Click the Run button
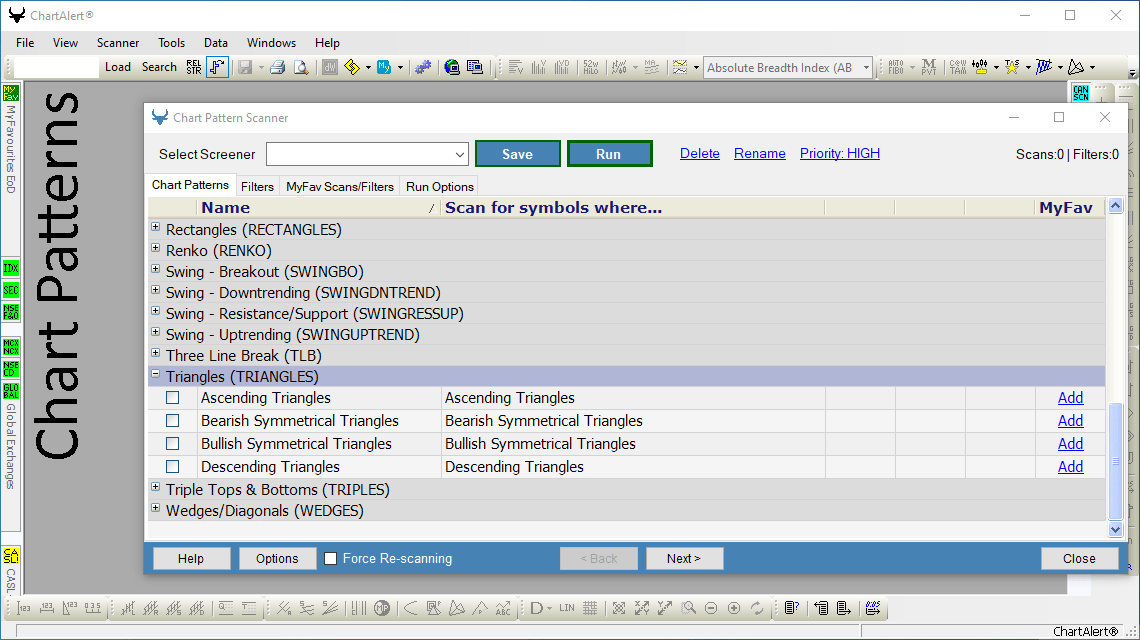The image size is (1140, 640). pyautogui.click(x=610, y=153)
